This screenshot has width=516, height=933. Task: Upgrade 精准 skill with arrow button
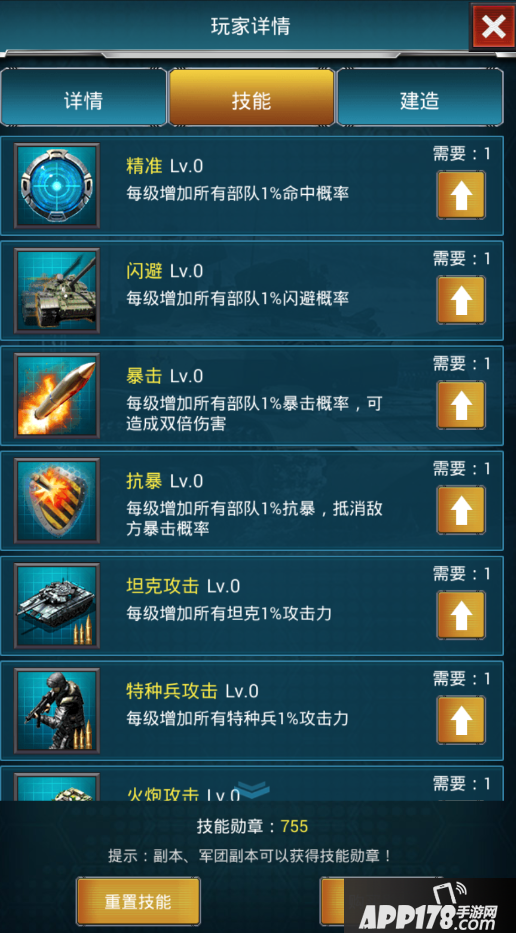pos(461,195)
